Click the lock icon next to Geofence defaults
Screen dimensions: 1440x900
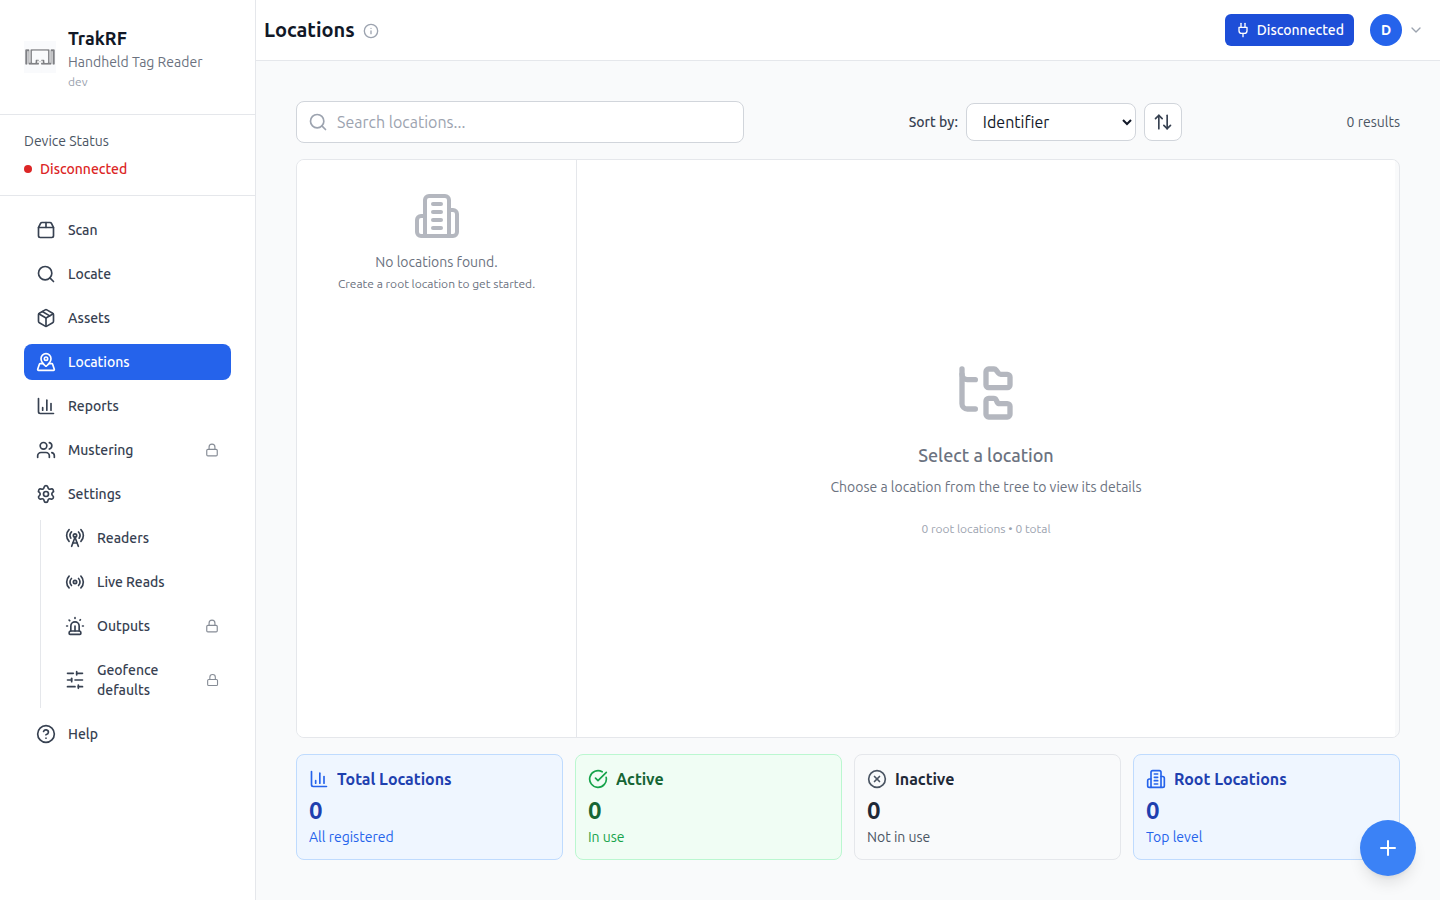click(212, 680)
